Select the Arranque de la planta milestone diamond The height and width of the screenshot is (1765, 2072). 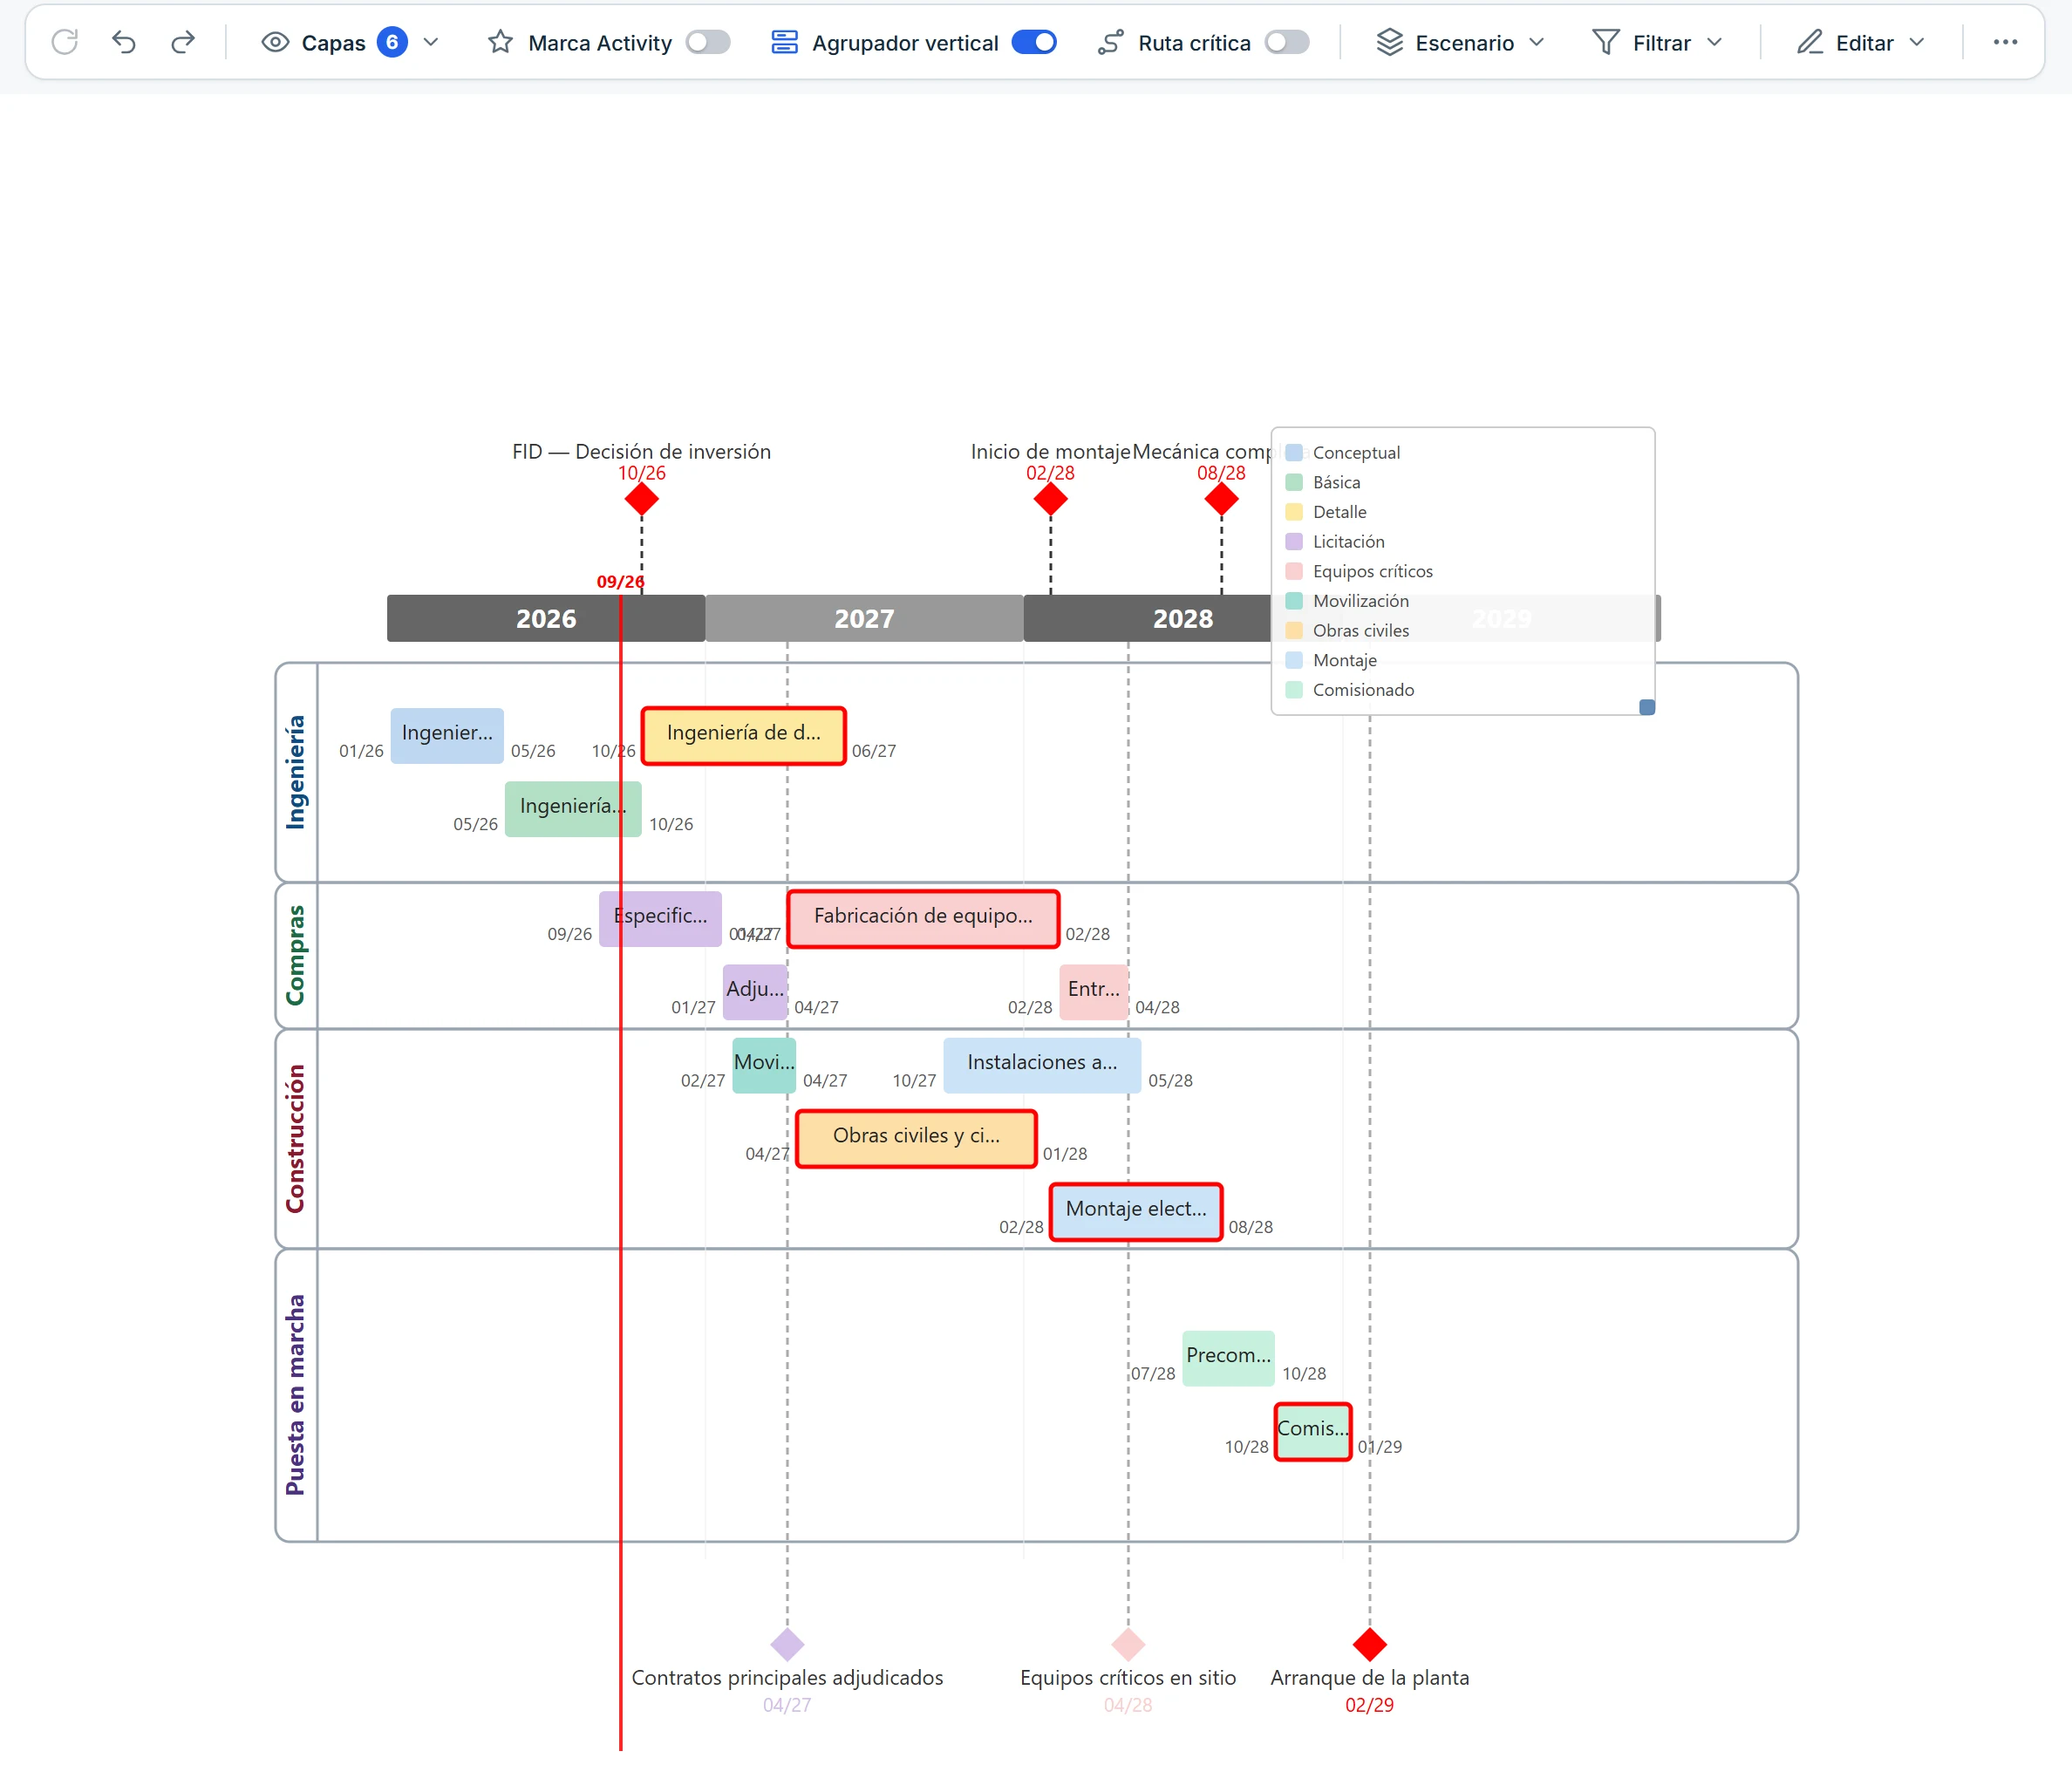tap(1369, 1643)
